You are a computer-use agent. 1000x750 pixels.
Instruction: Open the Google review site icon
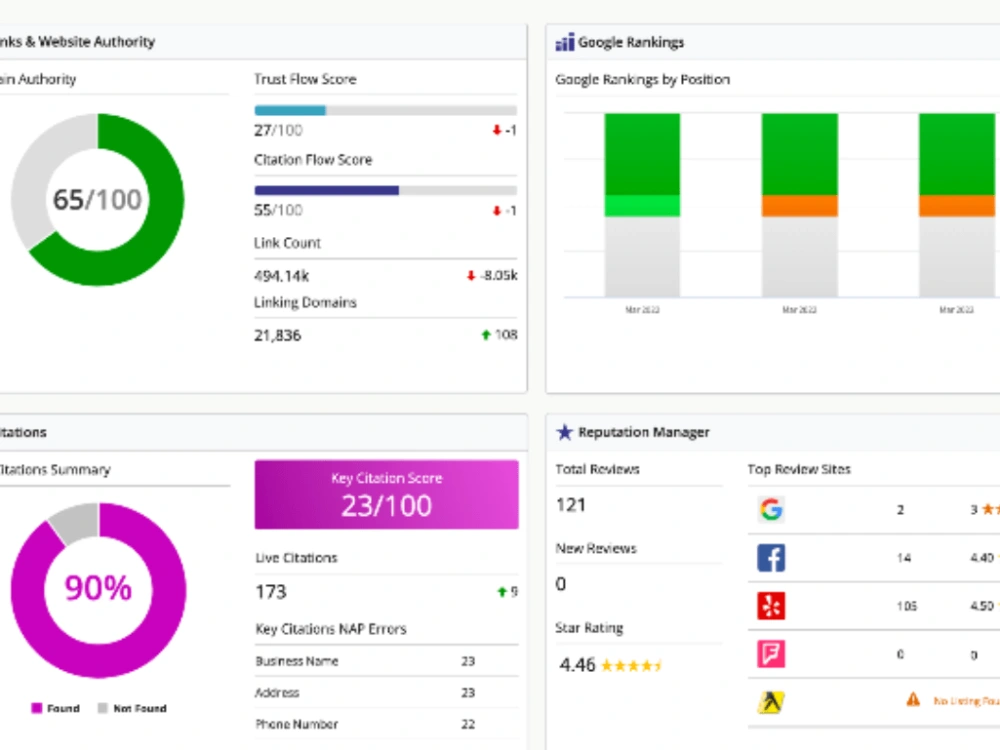[771, 509]
